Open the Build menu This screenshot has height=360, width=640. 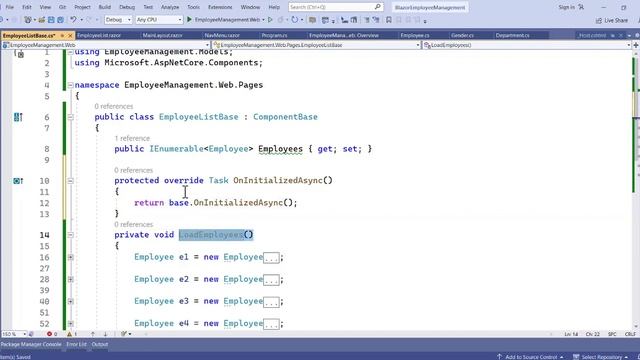[104, 7]
